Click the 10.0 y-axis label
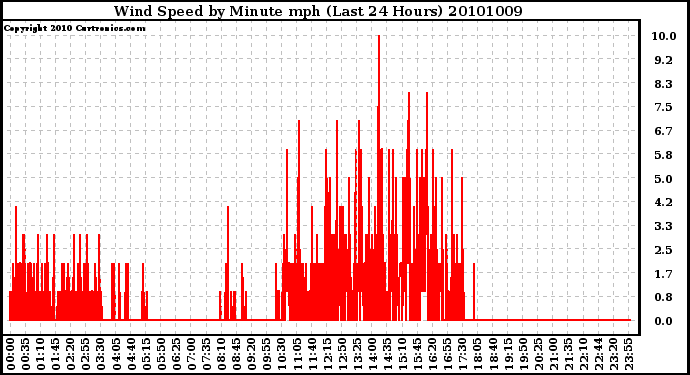Viewport: 690px width, 375px height. (x=664, y=36)
